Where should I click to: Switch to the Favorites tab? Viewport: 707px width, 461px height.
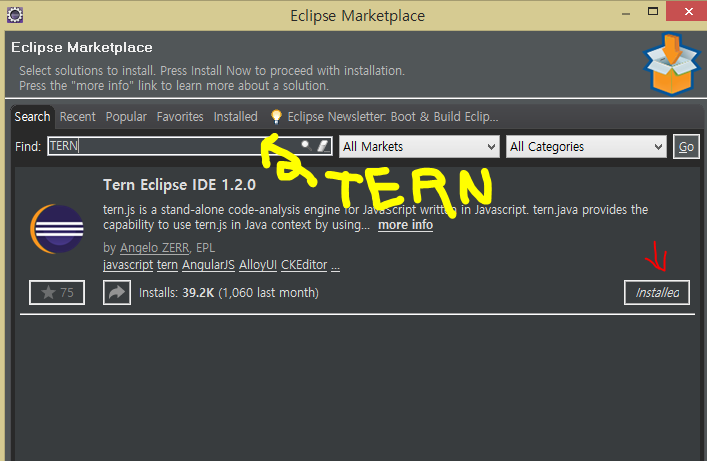180,117
